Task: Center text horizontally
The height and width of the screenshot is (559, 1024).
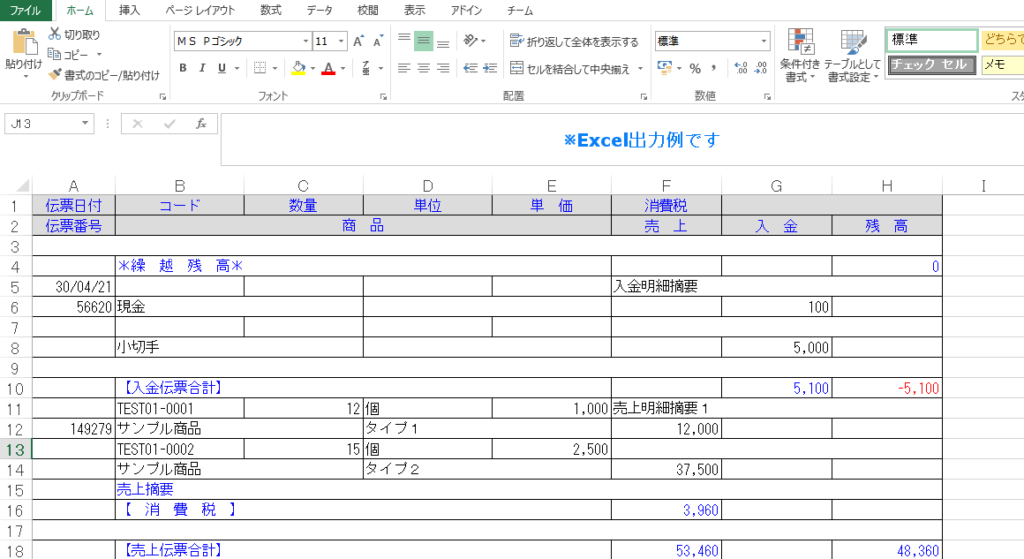Action: pos(424,68)
